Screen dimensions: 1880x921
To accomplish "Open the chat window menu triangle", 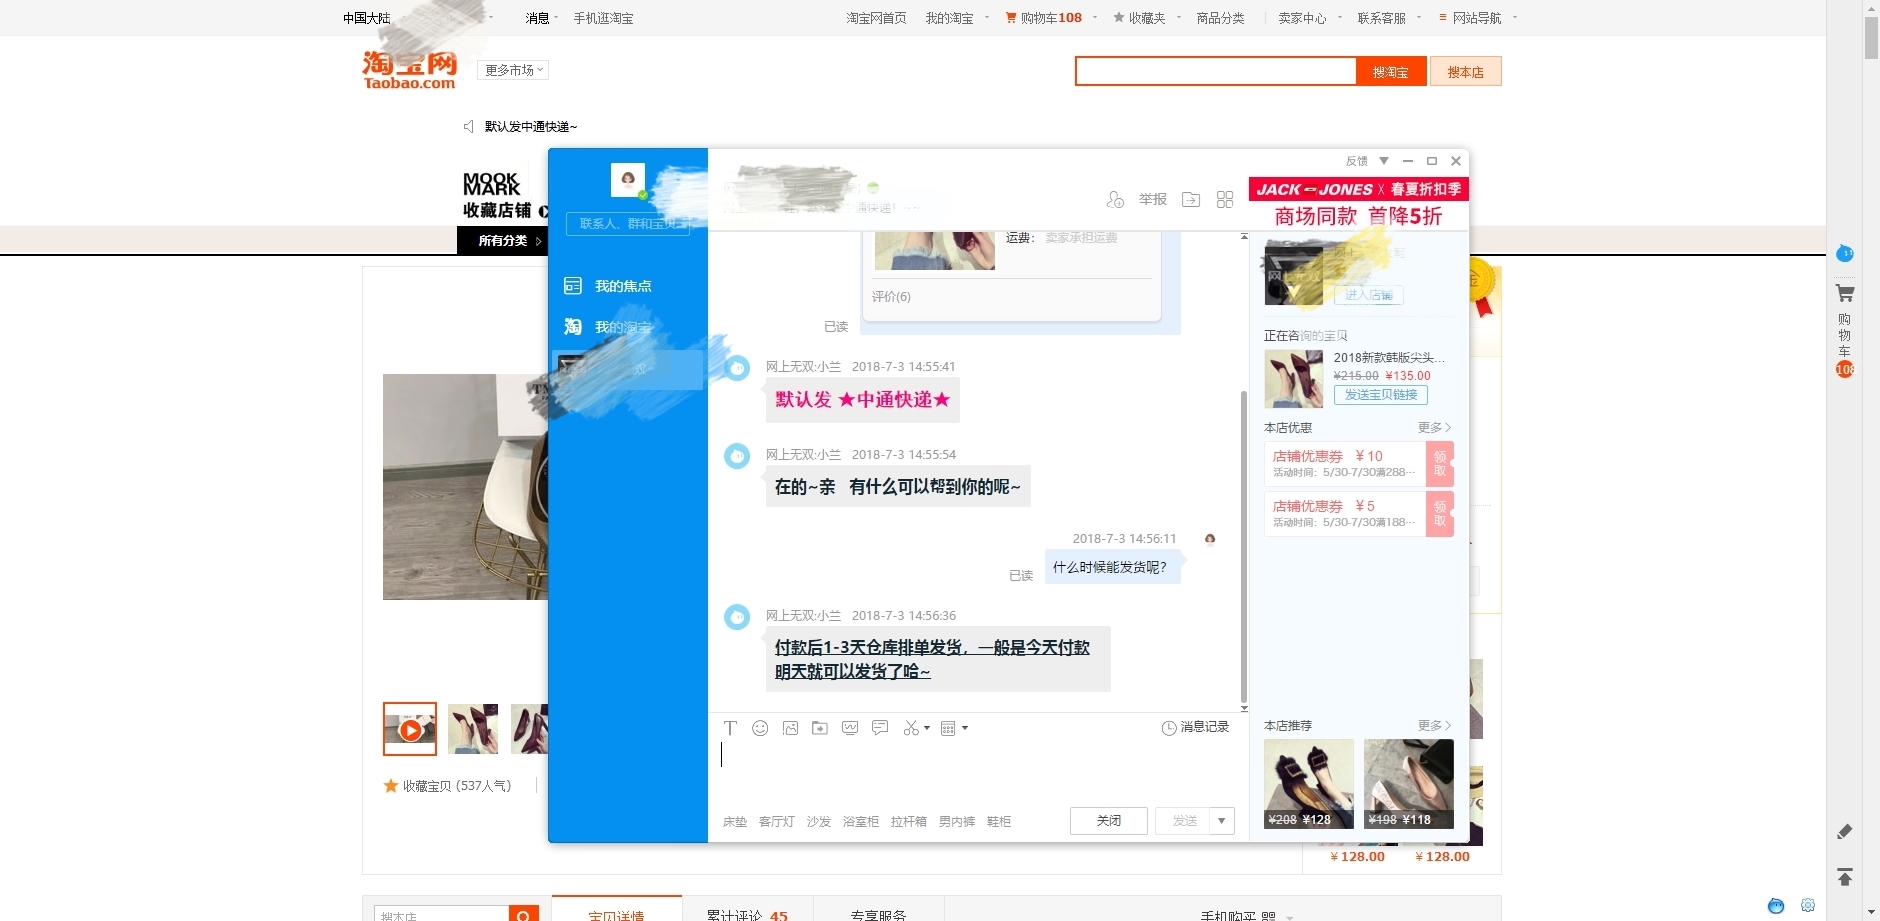I will click(x=1384, y=161).
